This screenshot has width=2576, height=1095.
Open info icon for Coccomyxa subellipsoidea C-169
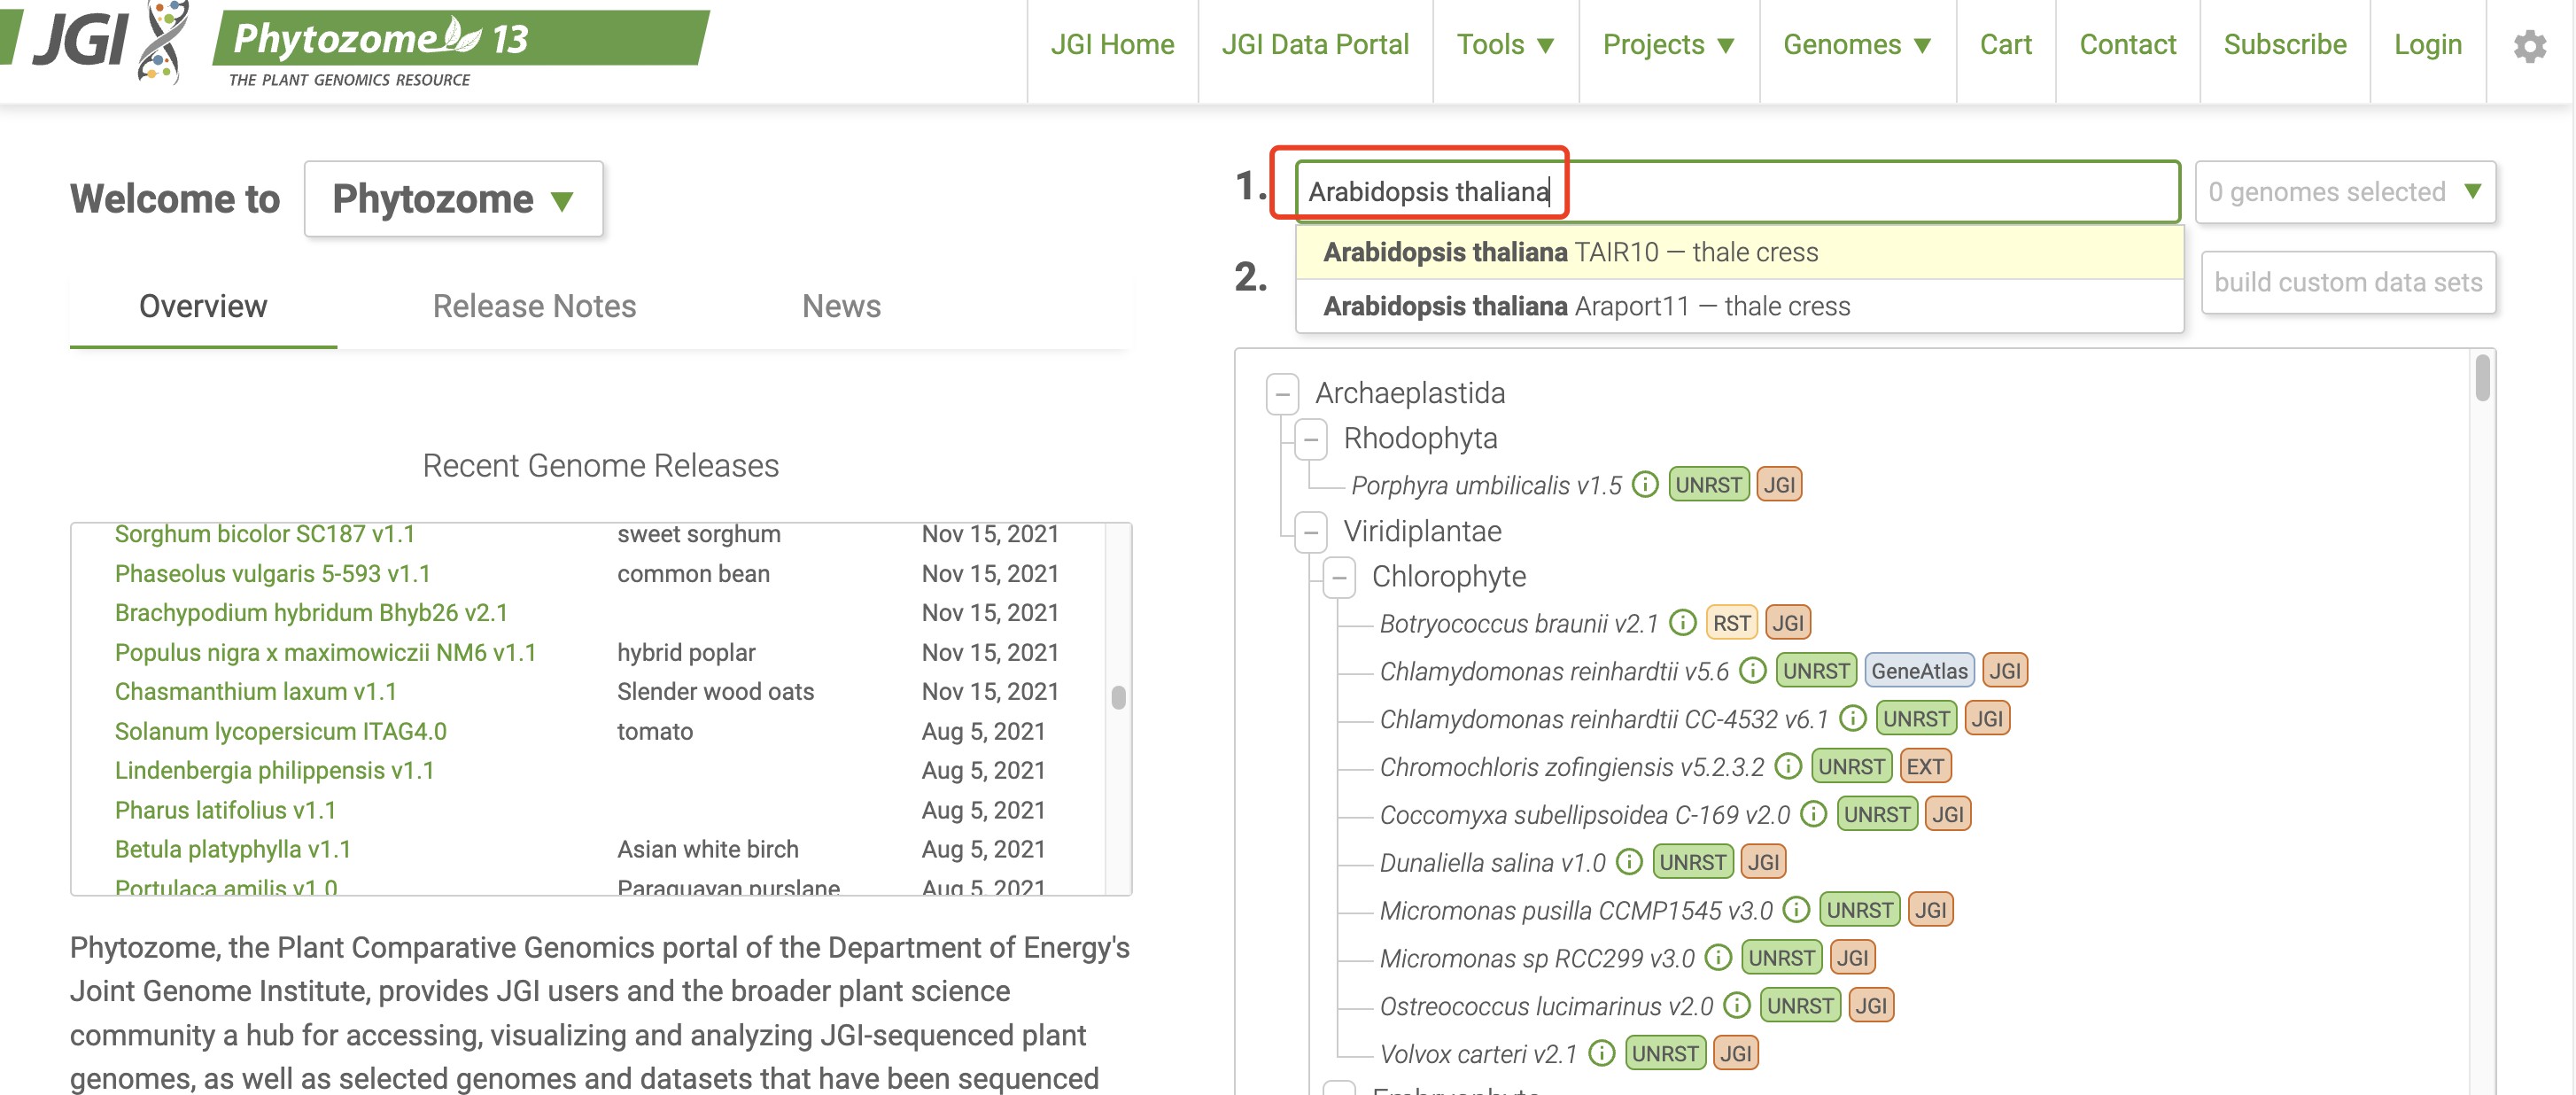pyautogui.click(x=1814, y=815)
